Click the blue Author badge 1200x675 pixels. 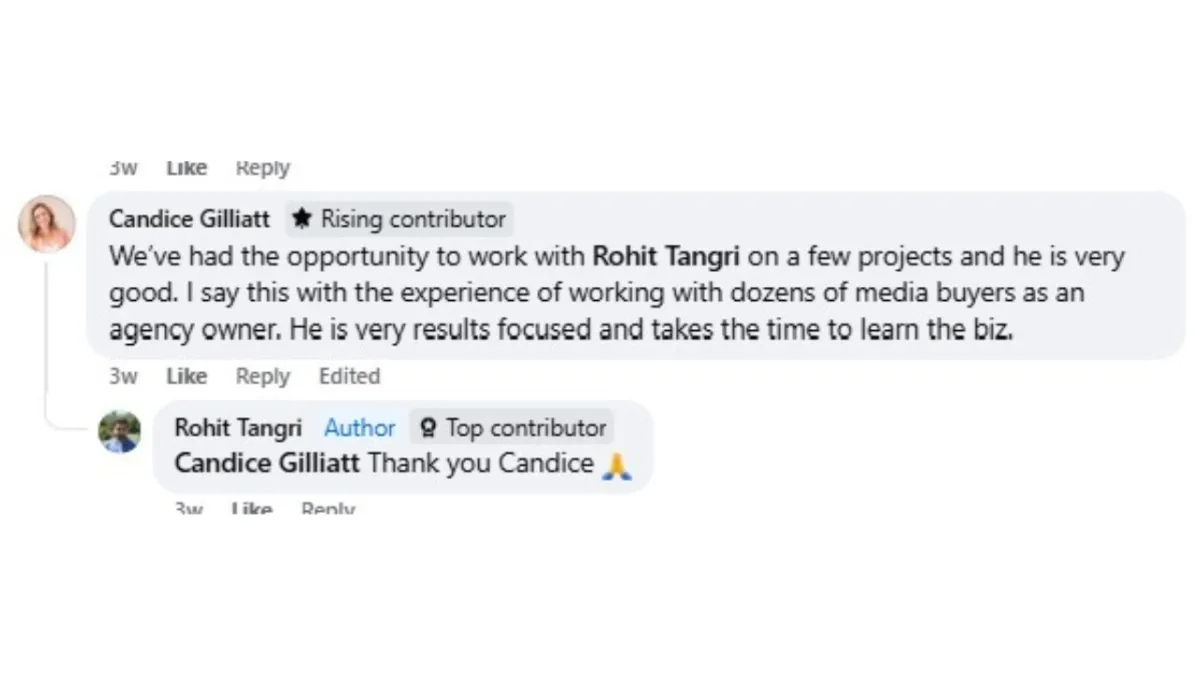pos(359,428)
